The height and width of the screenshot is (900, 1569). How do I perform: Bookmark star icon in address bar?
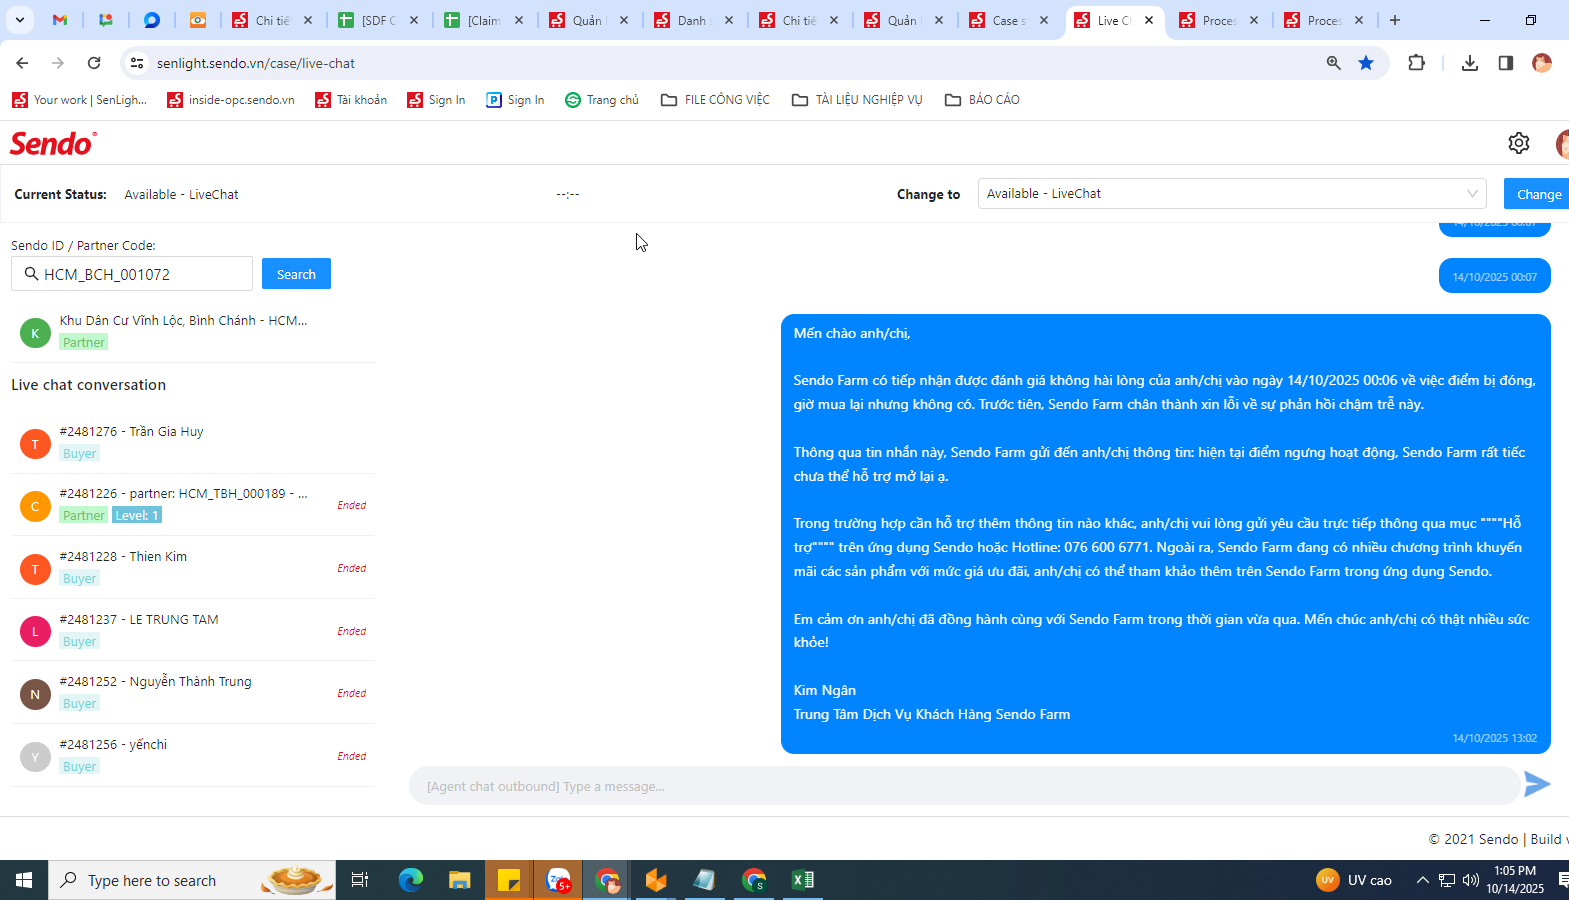pyautogui.click(x=1366, y=63)
